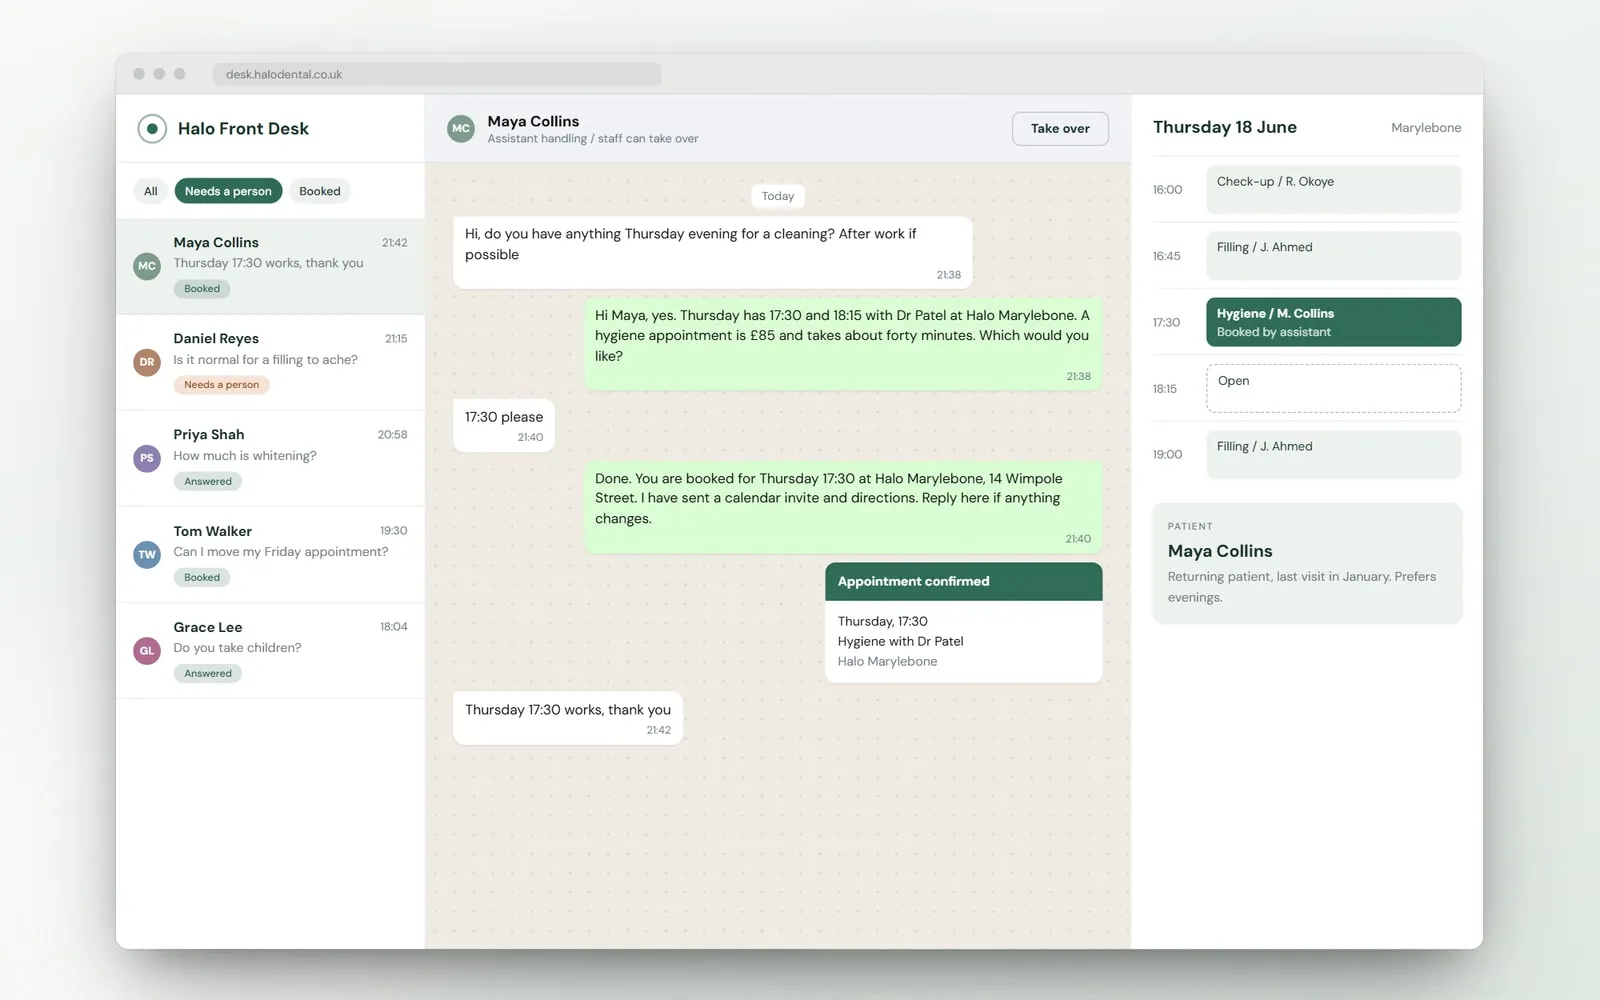Click the Maya Collins patient card name
1600x1000 pixels.
click(1220, 551)
